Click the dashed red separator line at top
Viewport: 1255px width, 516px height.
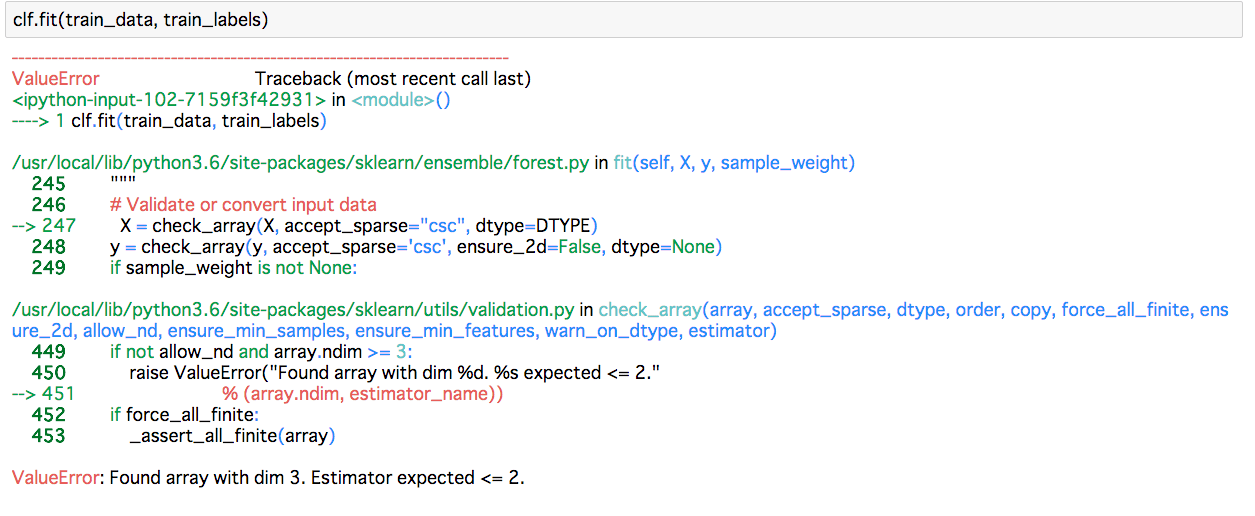[x=260, y=59]
